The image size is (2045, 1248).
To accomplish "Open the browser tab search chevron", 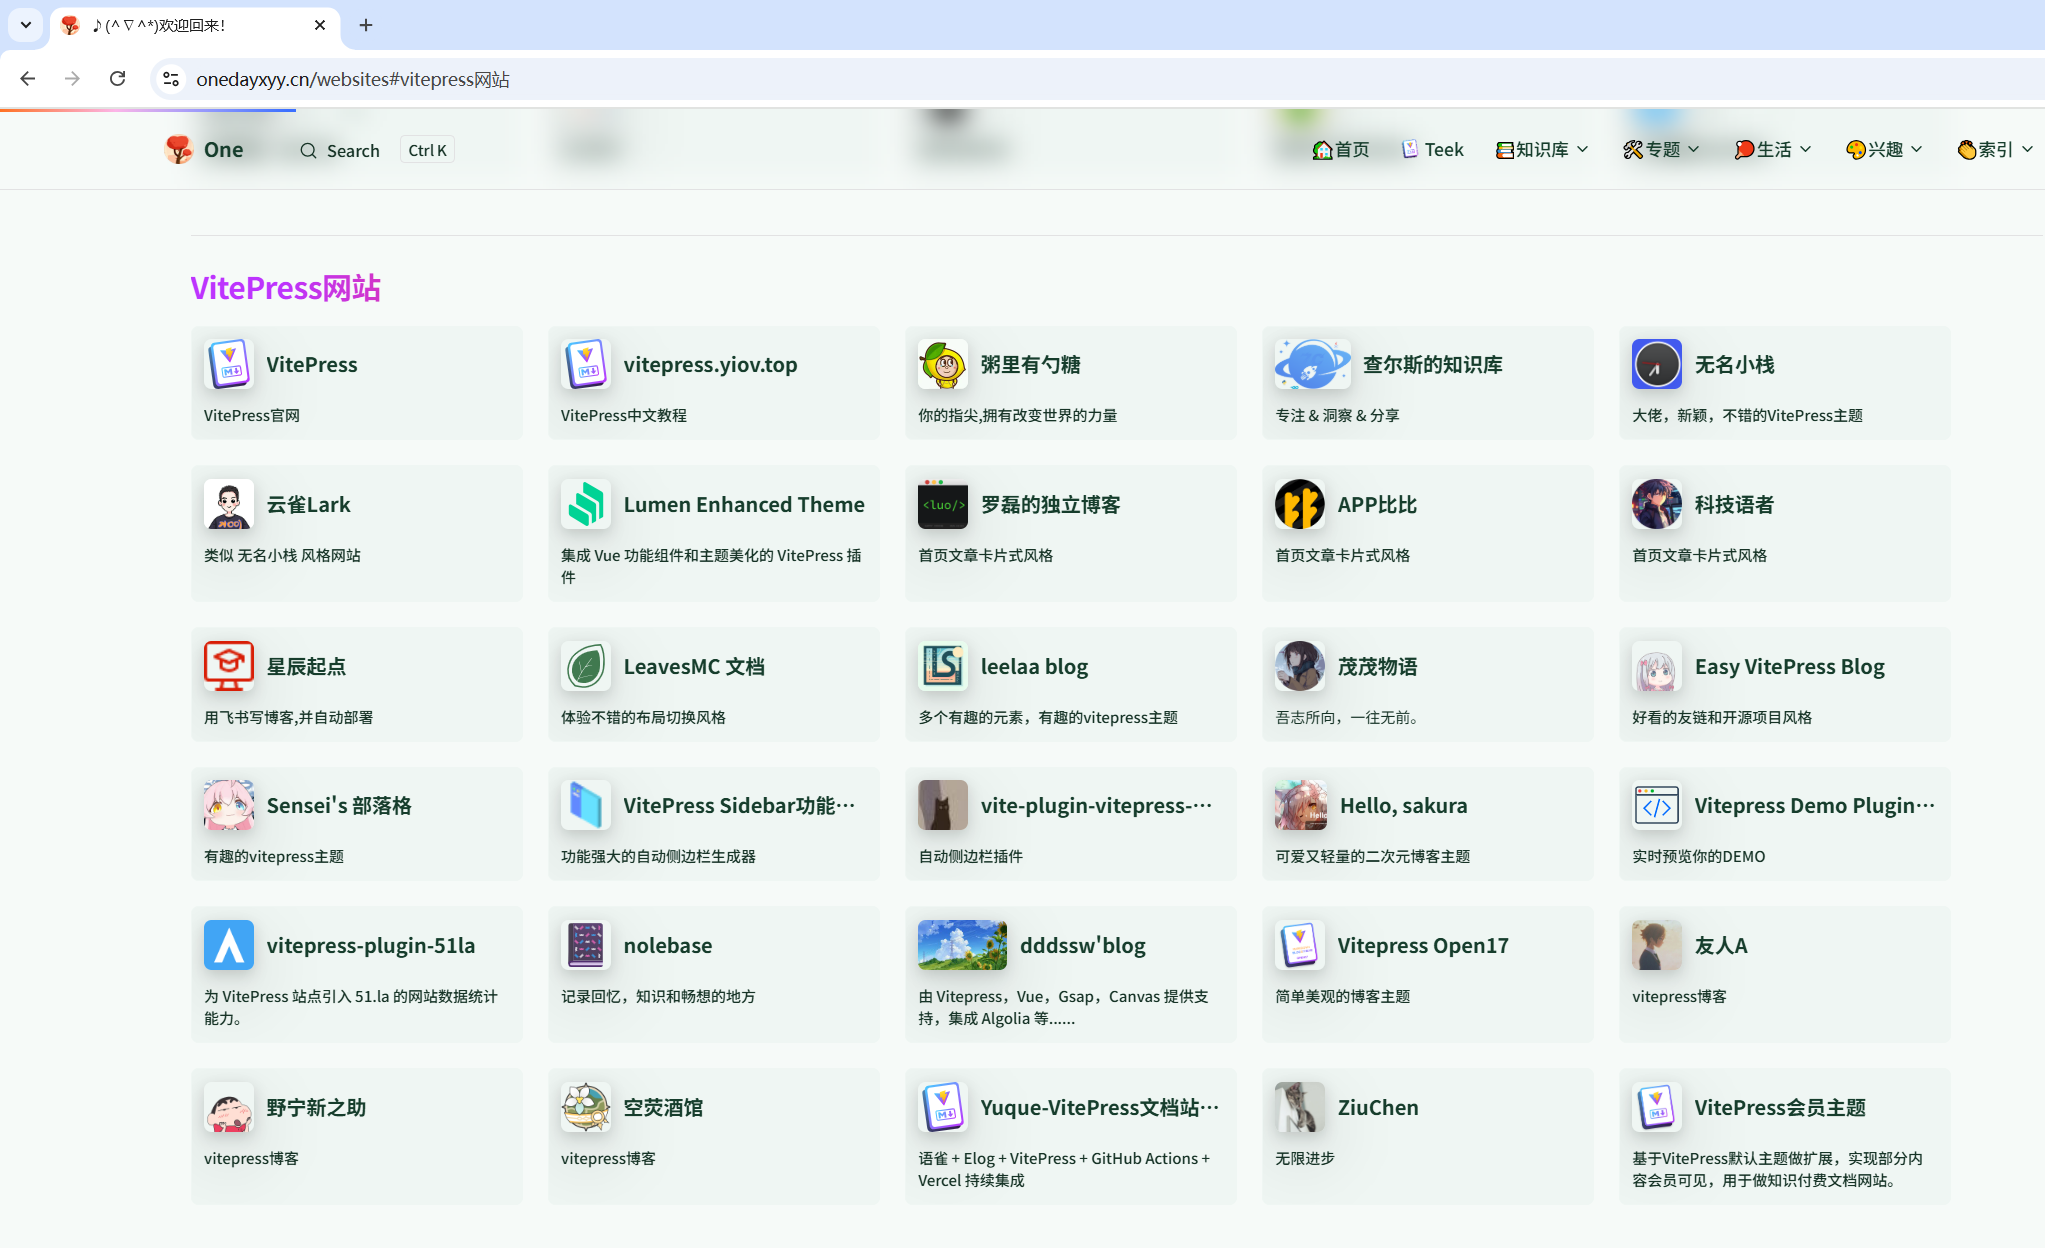I will click(x=26, y=25).
